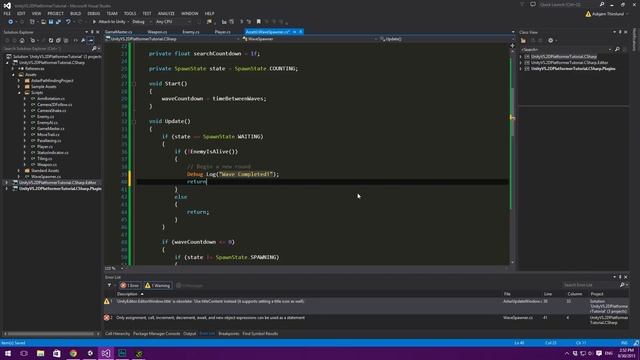Select WaveSpawner.cs in Solution Explorer
The width and height of the screenshot is (640, 360).
(46, 177)
